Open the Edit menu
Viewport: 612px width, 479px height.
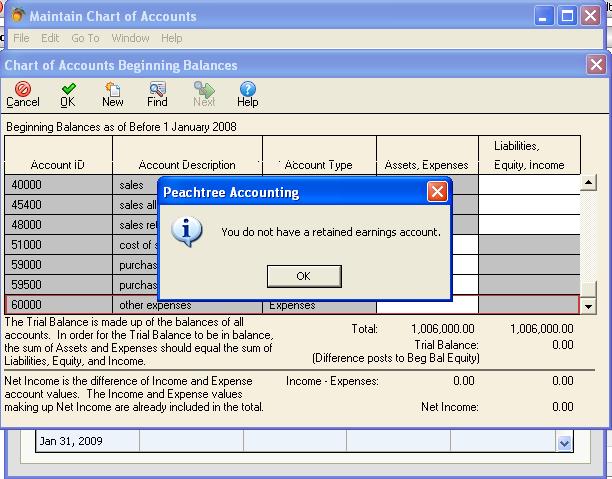tap(50, 38)
